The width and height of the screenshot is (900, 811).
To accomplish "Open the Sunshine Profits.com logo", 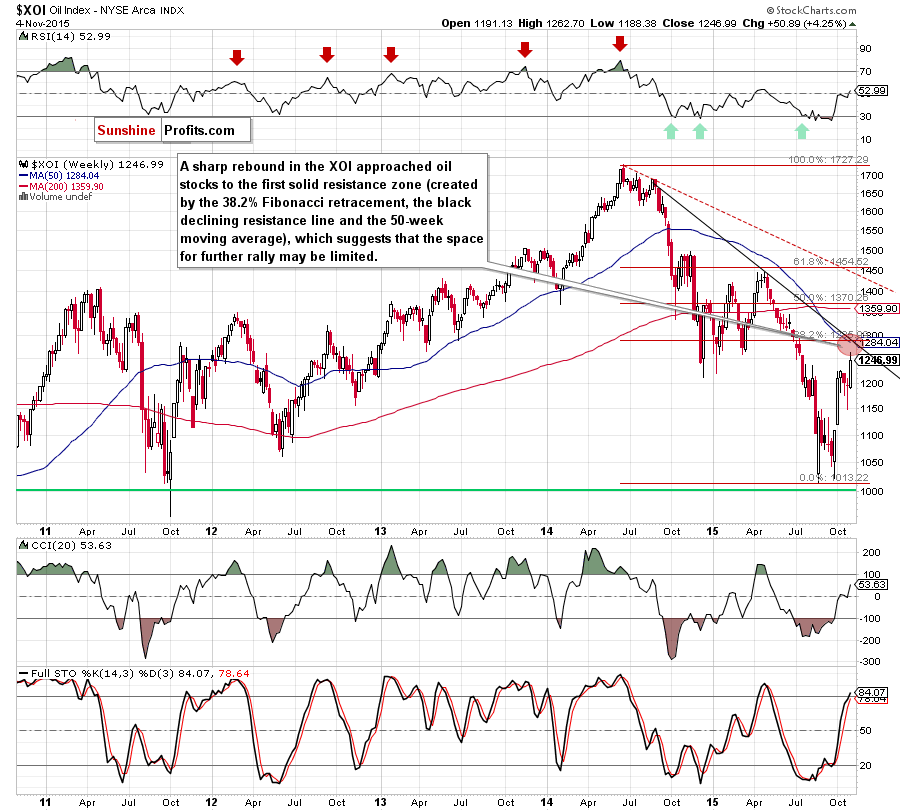I will tap(173, 130).
